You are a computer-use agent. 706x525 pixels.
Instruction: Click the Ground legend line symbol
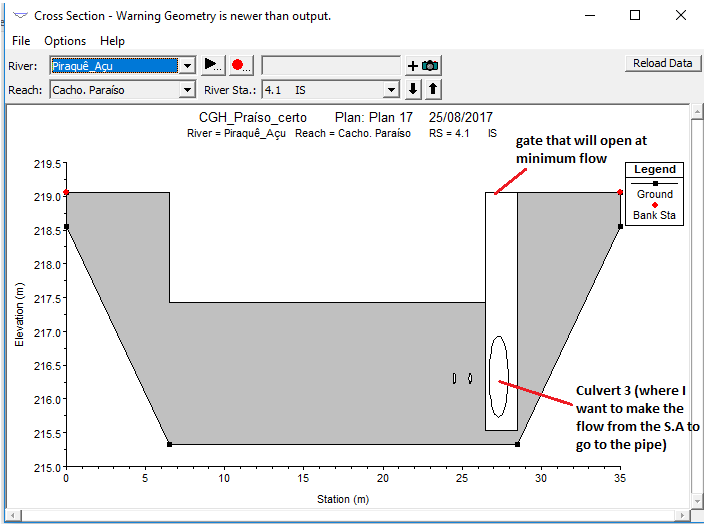pyautogui.click(x=655, y=184)
